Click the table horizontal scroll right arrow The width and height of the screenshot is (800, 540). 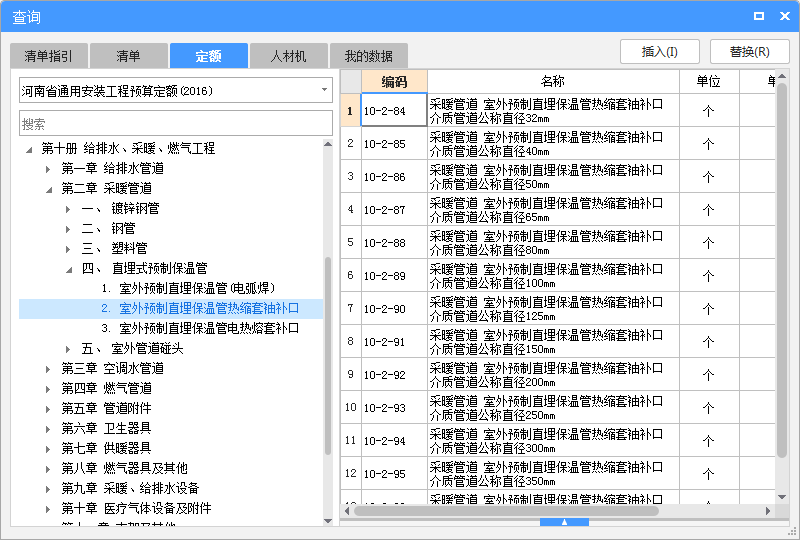[768, 510]
